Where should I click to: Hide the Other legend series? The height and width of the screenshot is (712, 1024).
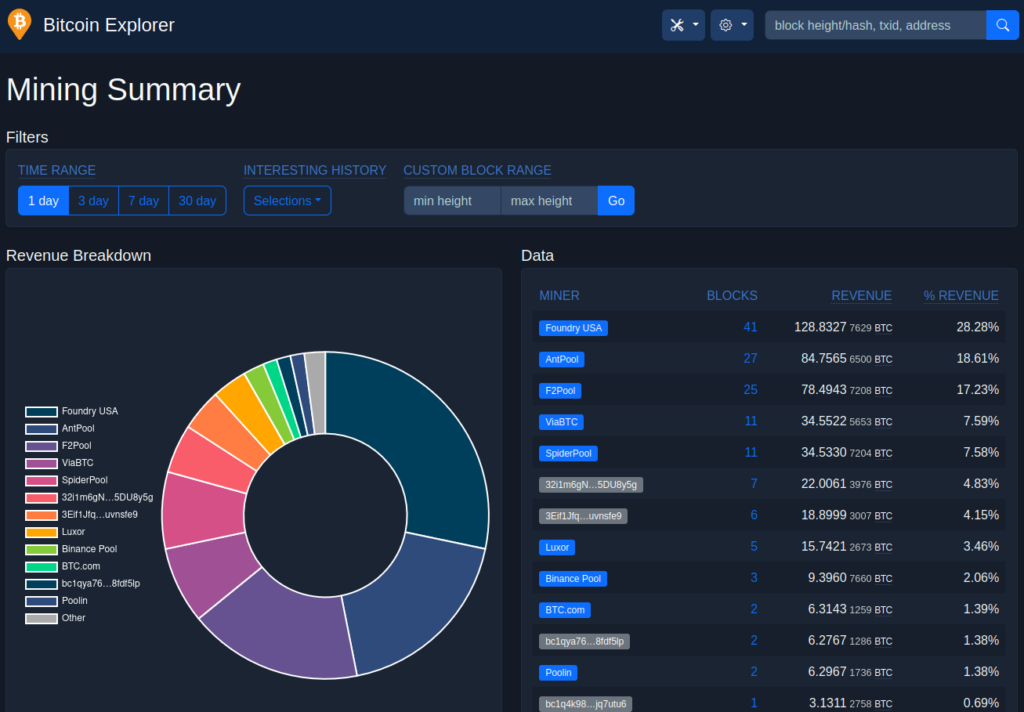56,618
